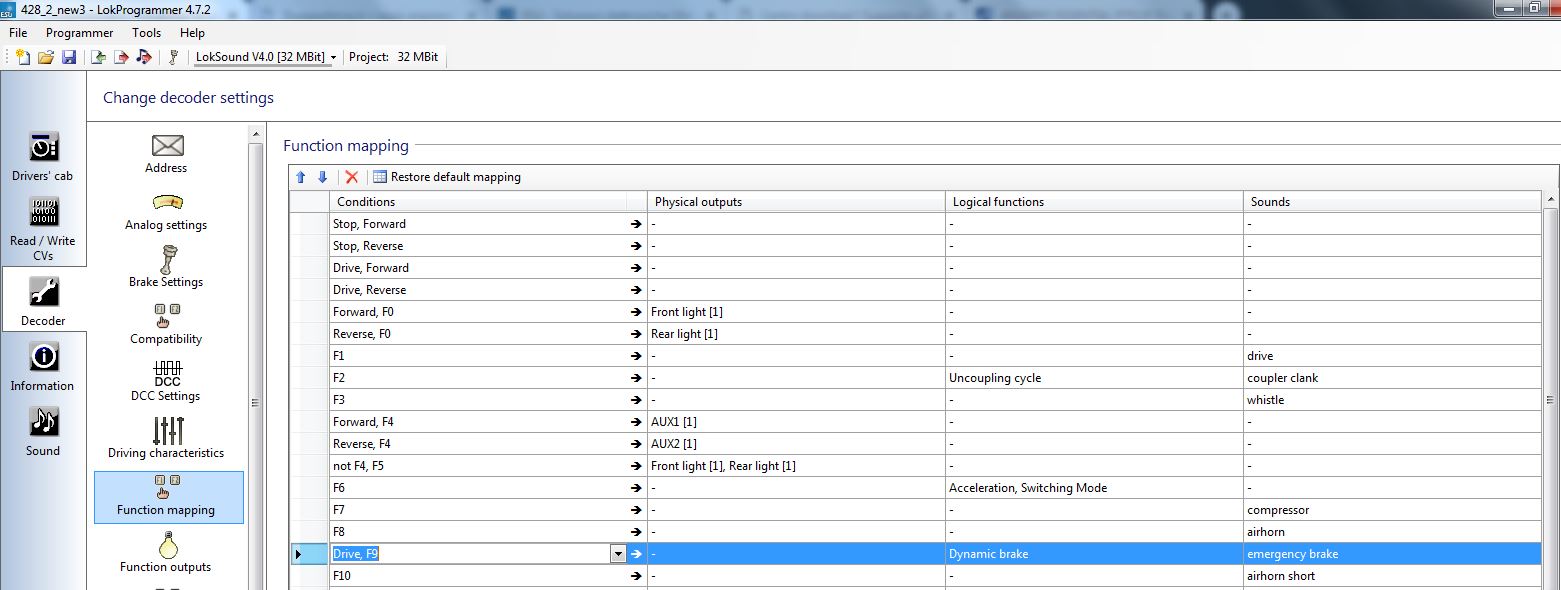Open the Drive, F9 conditions dropdown arrow
The image size is (1561, 590).
click(617, 554)
